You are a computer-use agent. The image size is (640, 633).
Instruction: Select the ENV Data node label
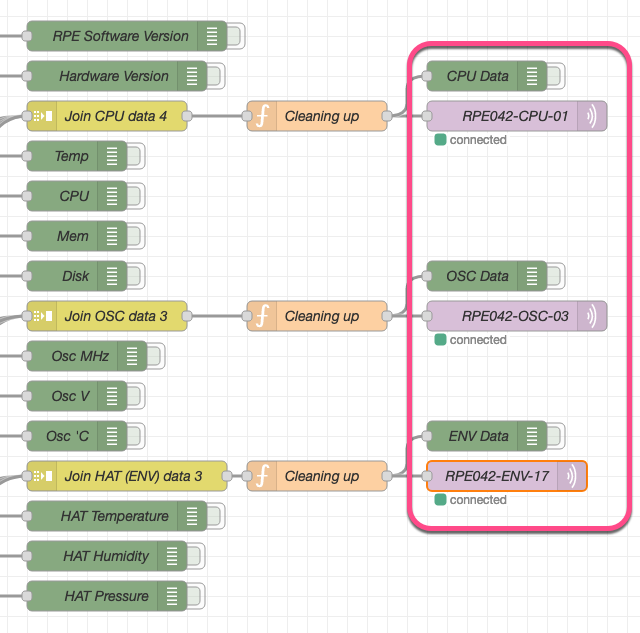pyautogui.click(x=478, y=436)
